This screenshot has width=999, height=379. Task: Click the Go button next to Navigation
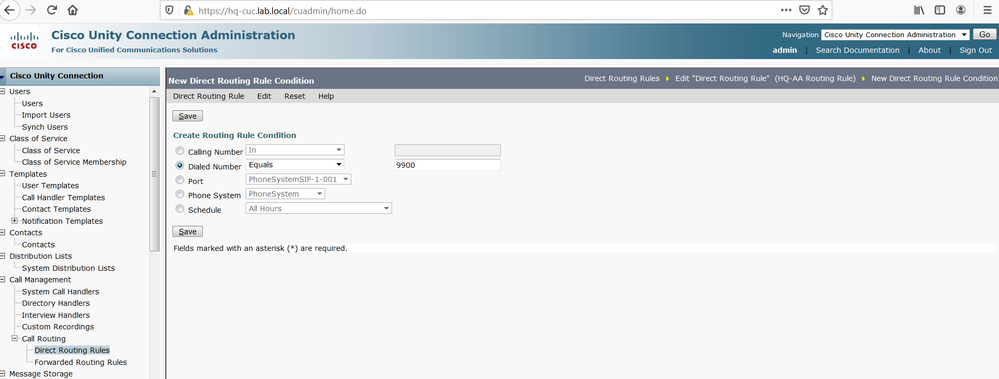coord(984,35)
